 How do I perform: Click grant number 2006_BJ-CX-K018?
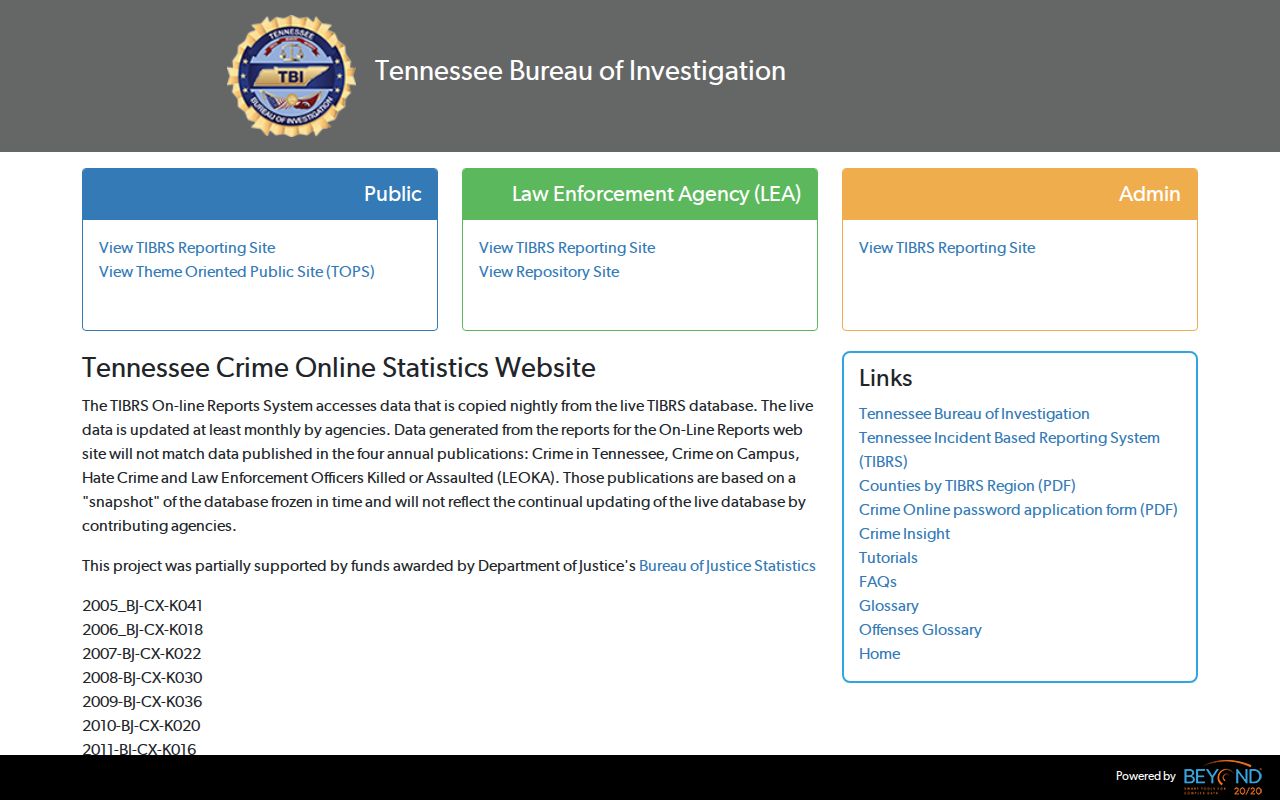(142, 630)
